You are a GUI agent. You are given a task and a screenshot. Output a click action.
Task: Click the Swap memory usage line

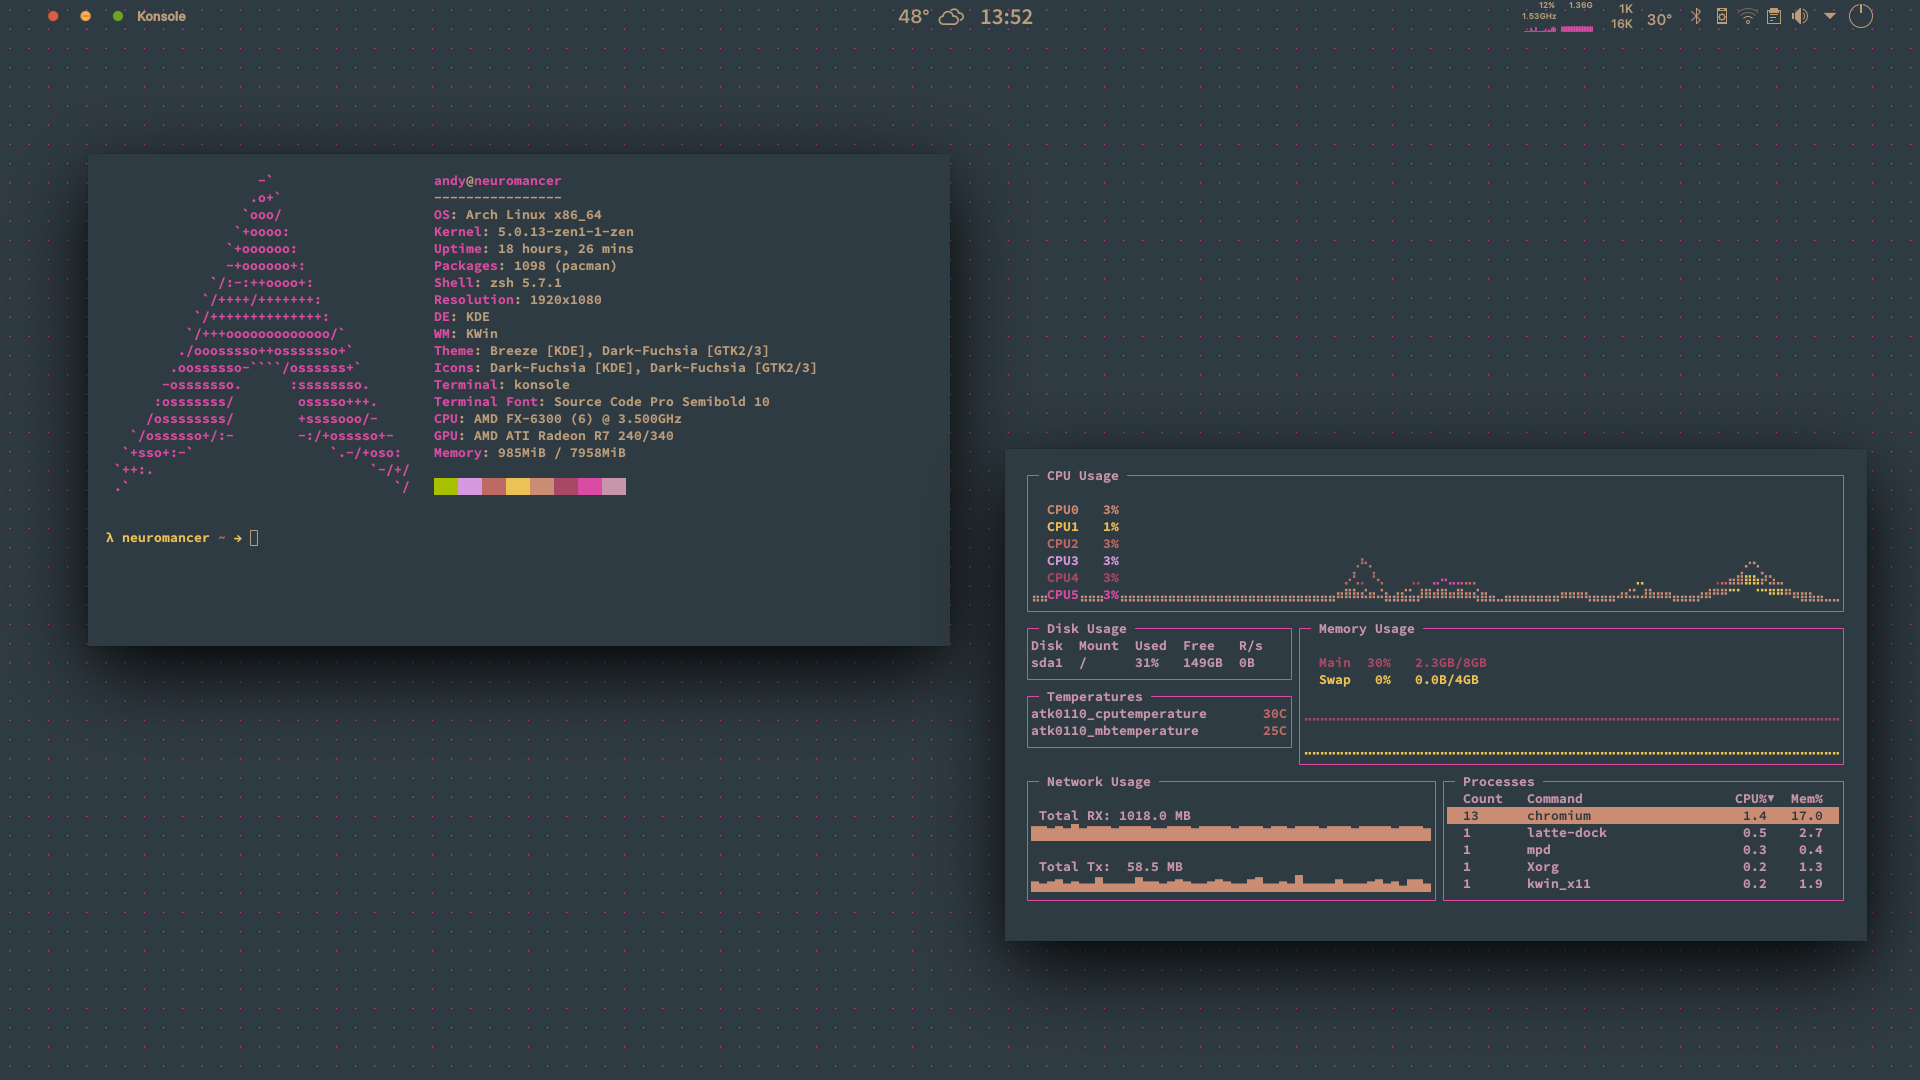point(1398,680)
